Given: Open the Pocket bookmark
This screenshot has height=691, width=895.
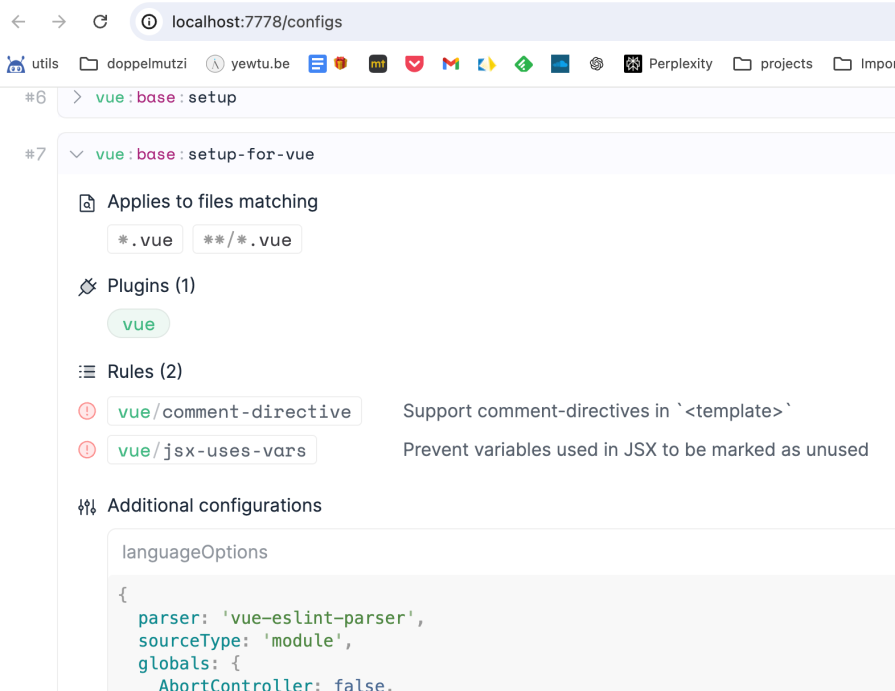Looking at the screenshot, I should (x=414, y=62).
